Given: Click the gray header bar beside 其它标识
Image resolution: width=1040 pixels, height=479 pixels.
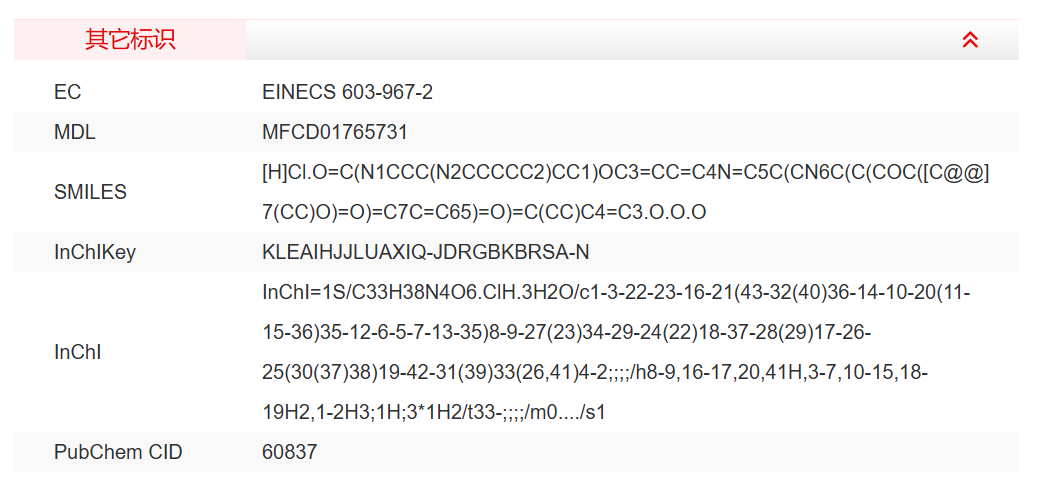Looking at the screenshot, I should 600,40.
